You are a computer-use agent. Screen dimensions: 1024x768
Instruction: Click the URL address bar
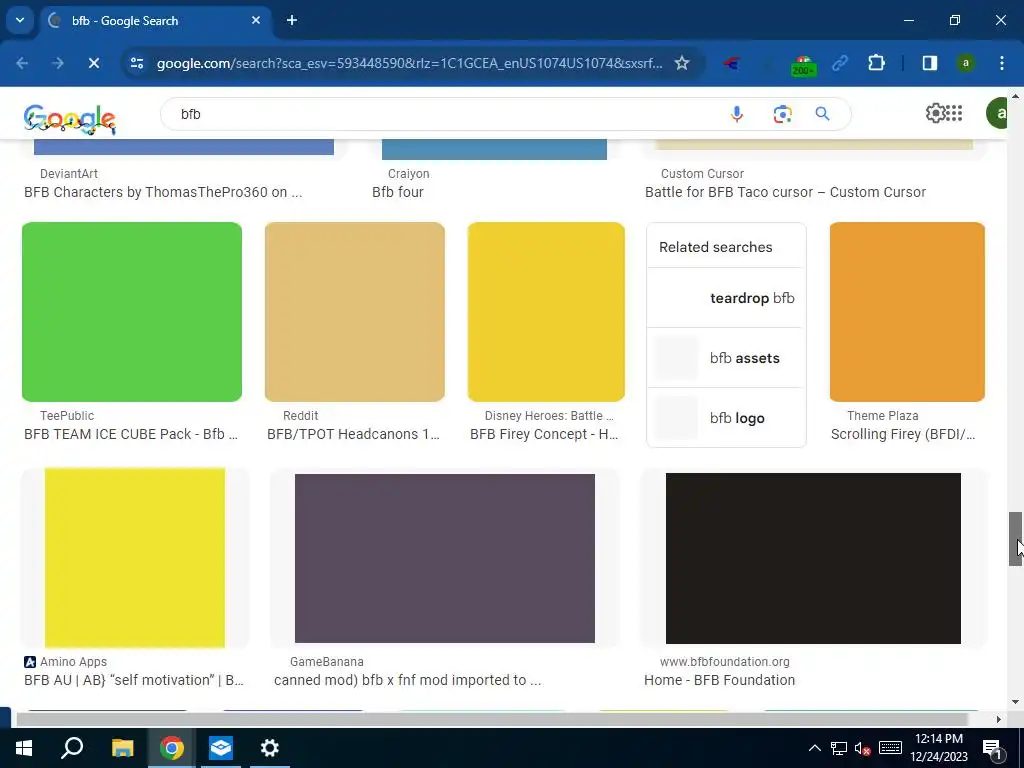point(409,63)
